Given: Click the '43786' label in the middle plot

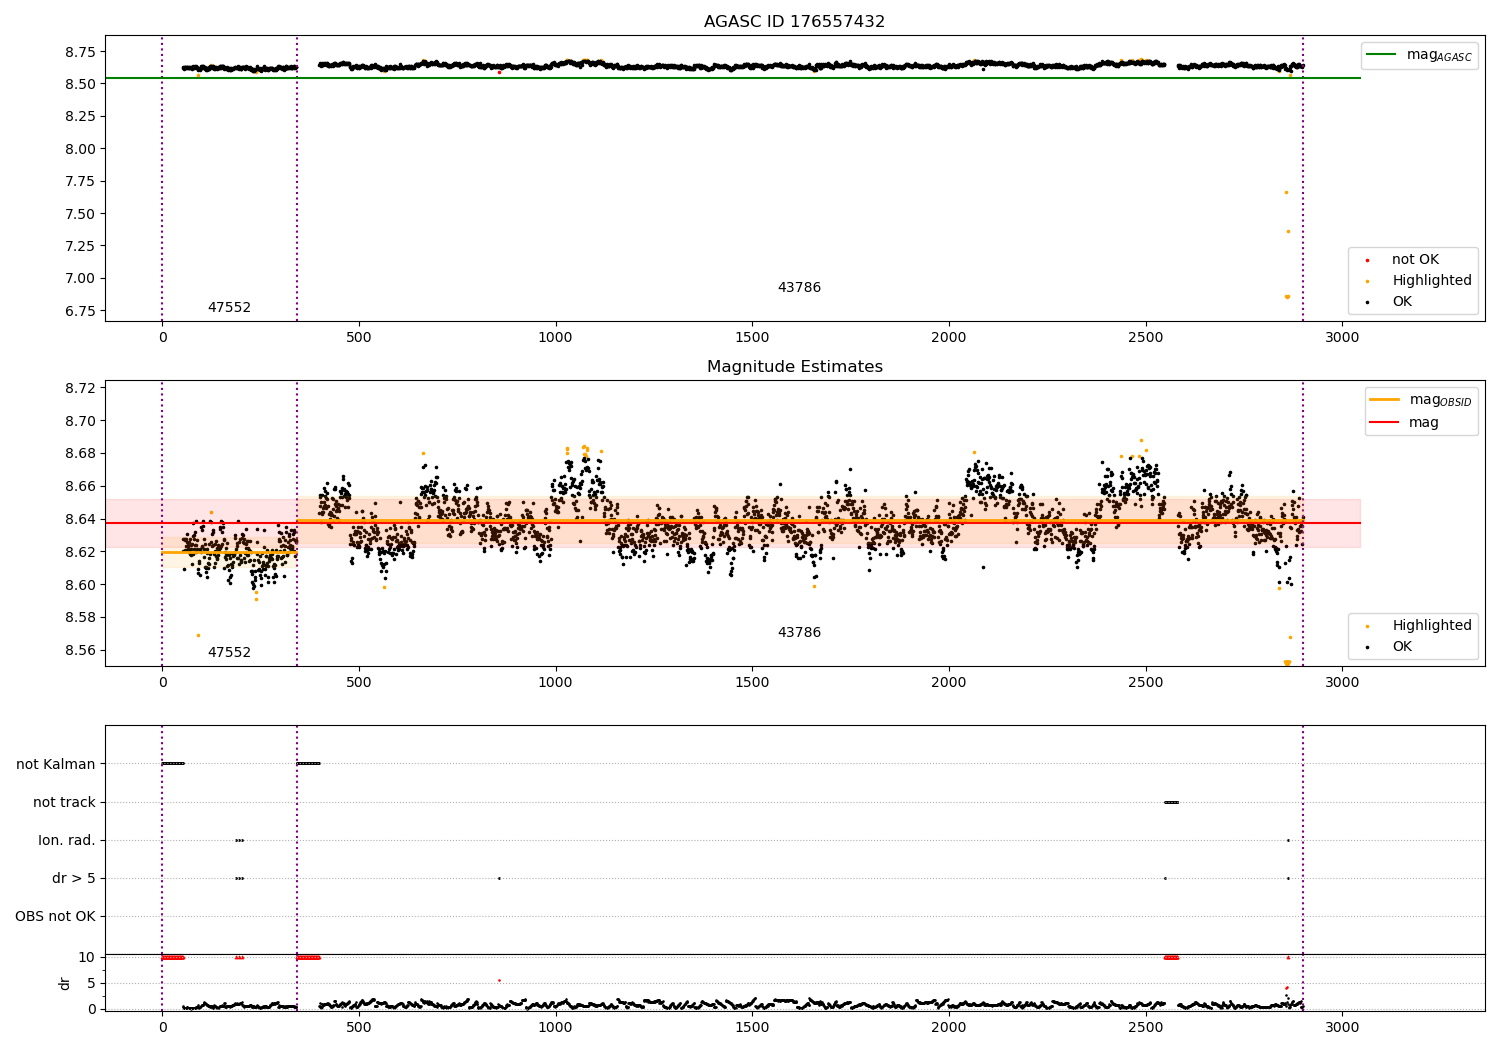Looking at the screenshot, I should 799,632.
